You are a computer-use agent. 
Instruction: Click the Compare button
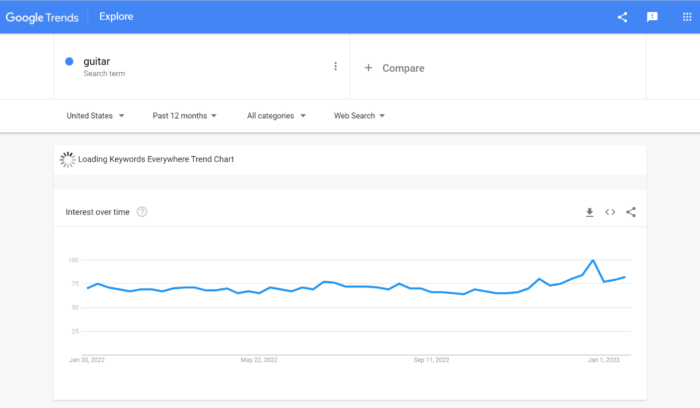coord(403,68)
